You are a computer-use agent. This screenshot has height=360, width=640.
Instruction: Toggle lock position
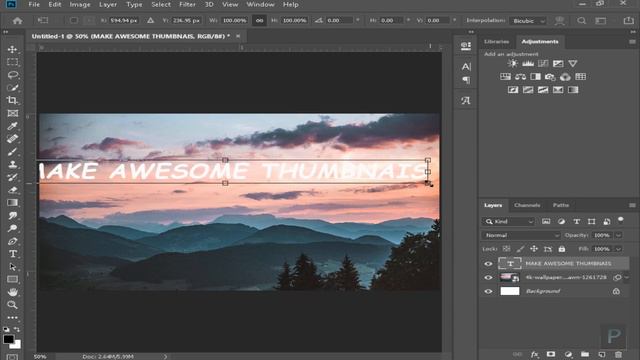[x=534, y=249]
